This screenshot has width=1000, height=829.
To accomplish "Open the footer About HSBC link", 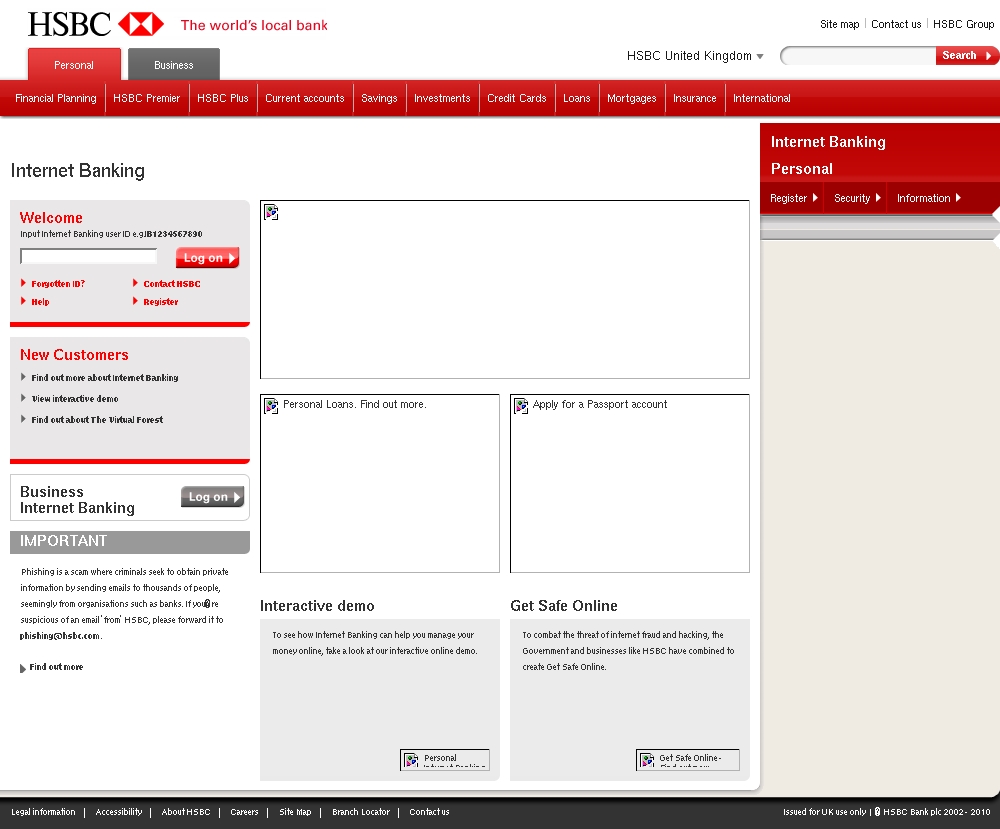I will point(186,812).
